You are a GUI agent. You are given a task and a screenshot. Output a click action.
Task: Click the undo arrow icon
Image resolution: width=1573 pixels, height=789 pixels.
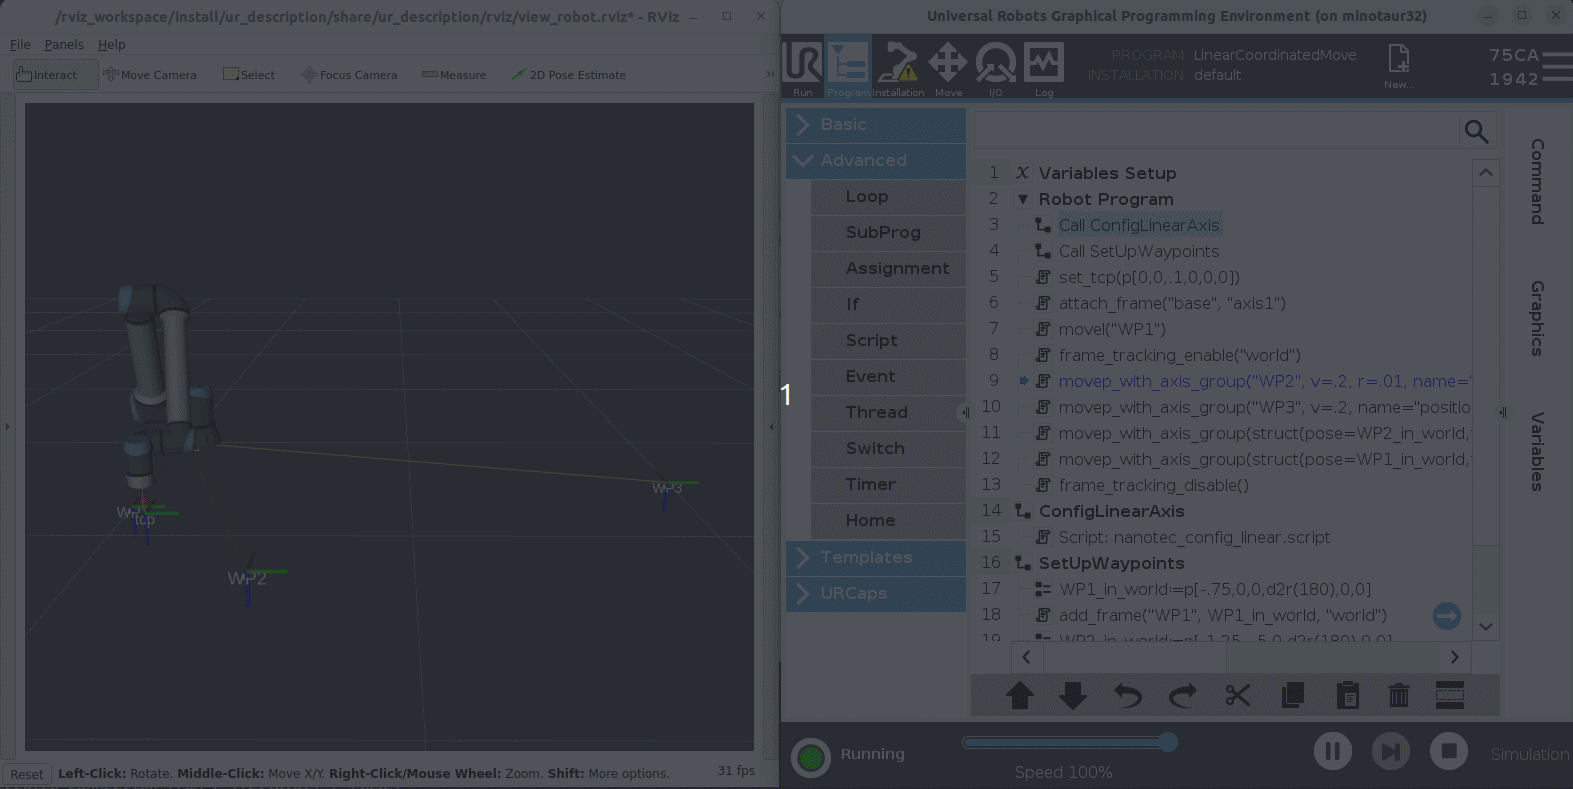click(1128, 695)
